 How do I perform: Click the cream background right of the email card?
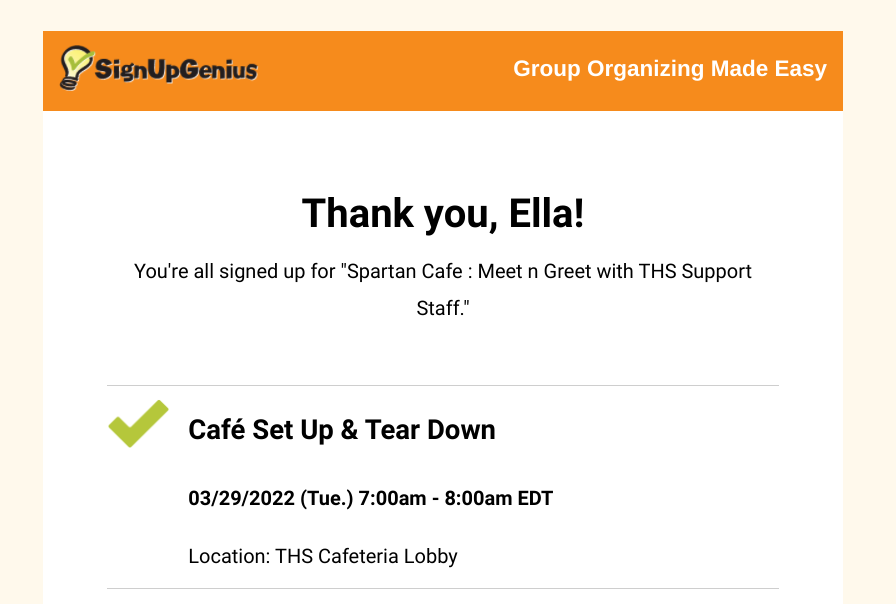pos(869,300)
